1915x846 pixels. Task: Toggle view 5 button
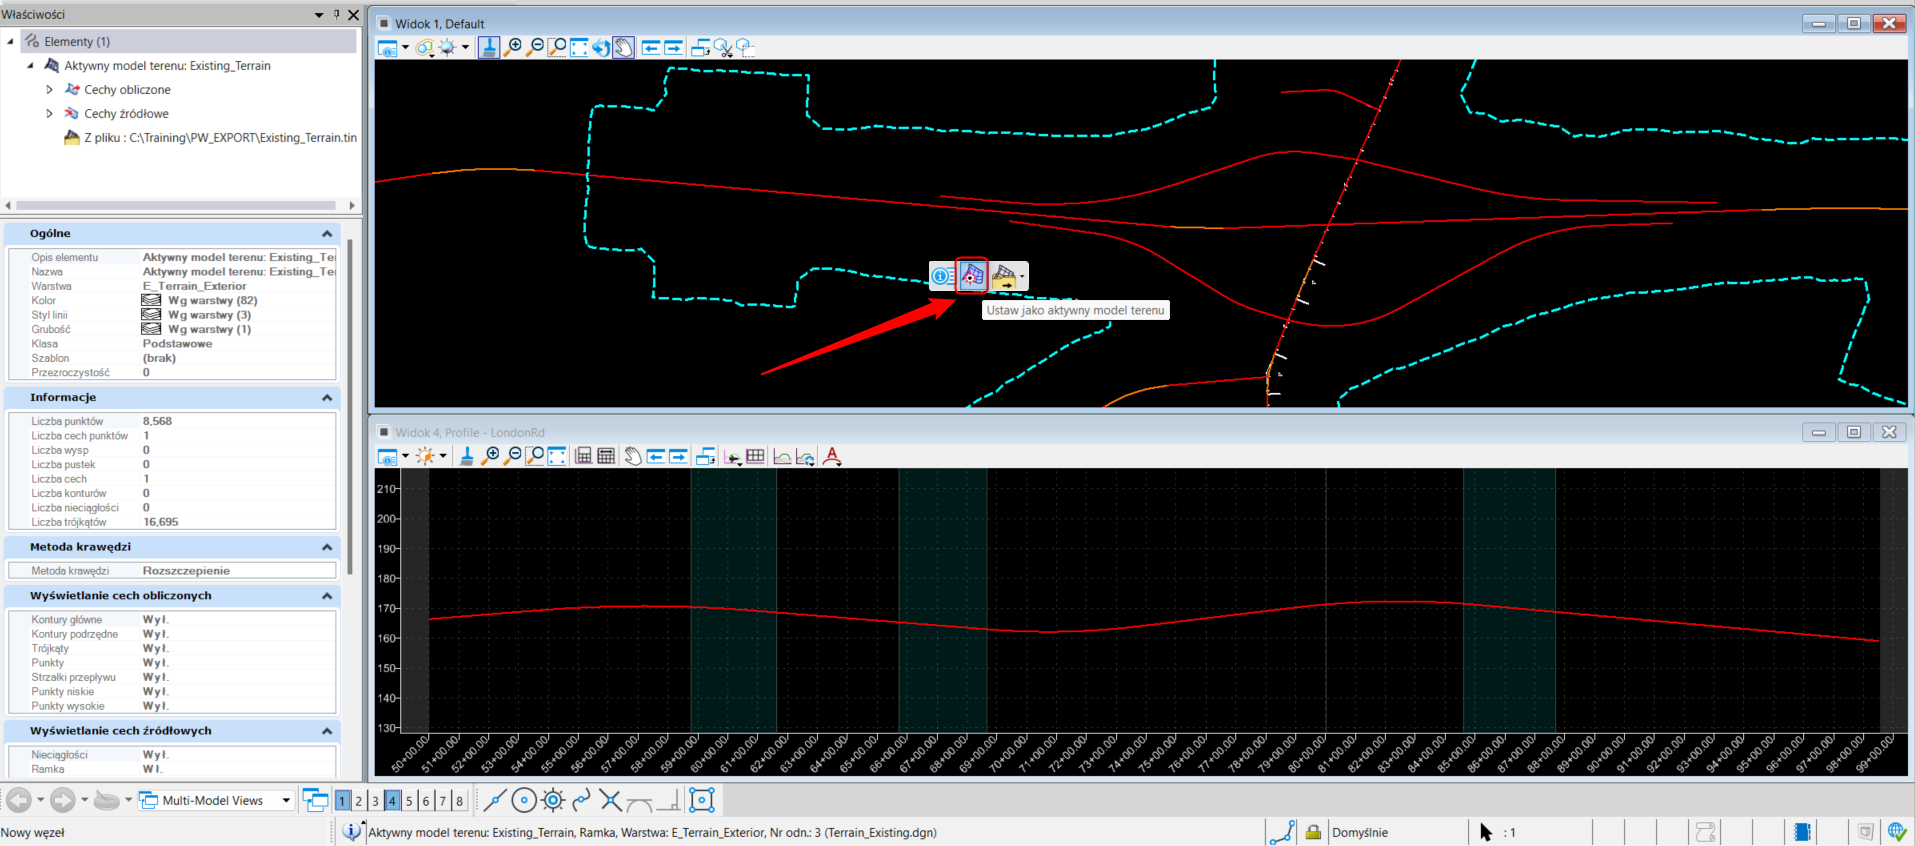(409, 801)
